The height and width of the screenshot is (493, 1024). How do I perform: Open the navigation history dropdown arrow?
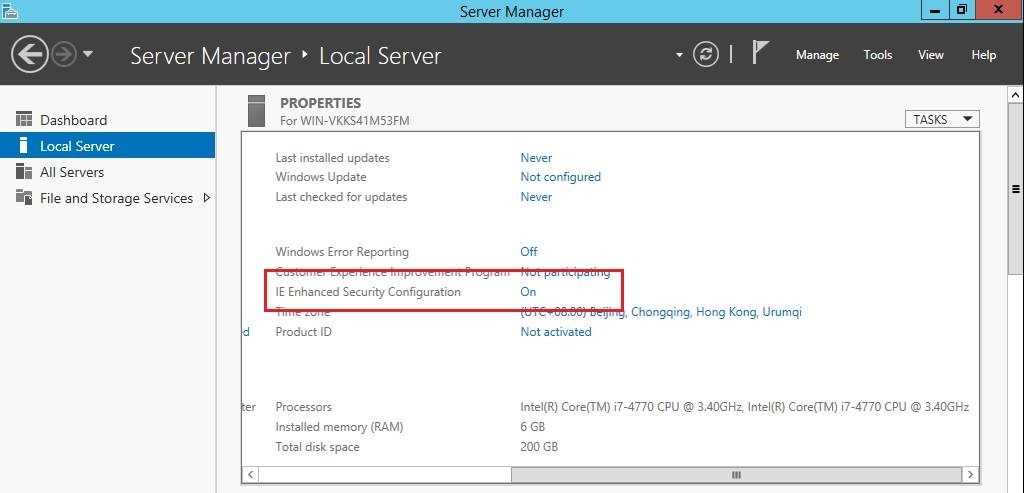[88, 55]
